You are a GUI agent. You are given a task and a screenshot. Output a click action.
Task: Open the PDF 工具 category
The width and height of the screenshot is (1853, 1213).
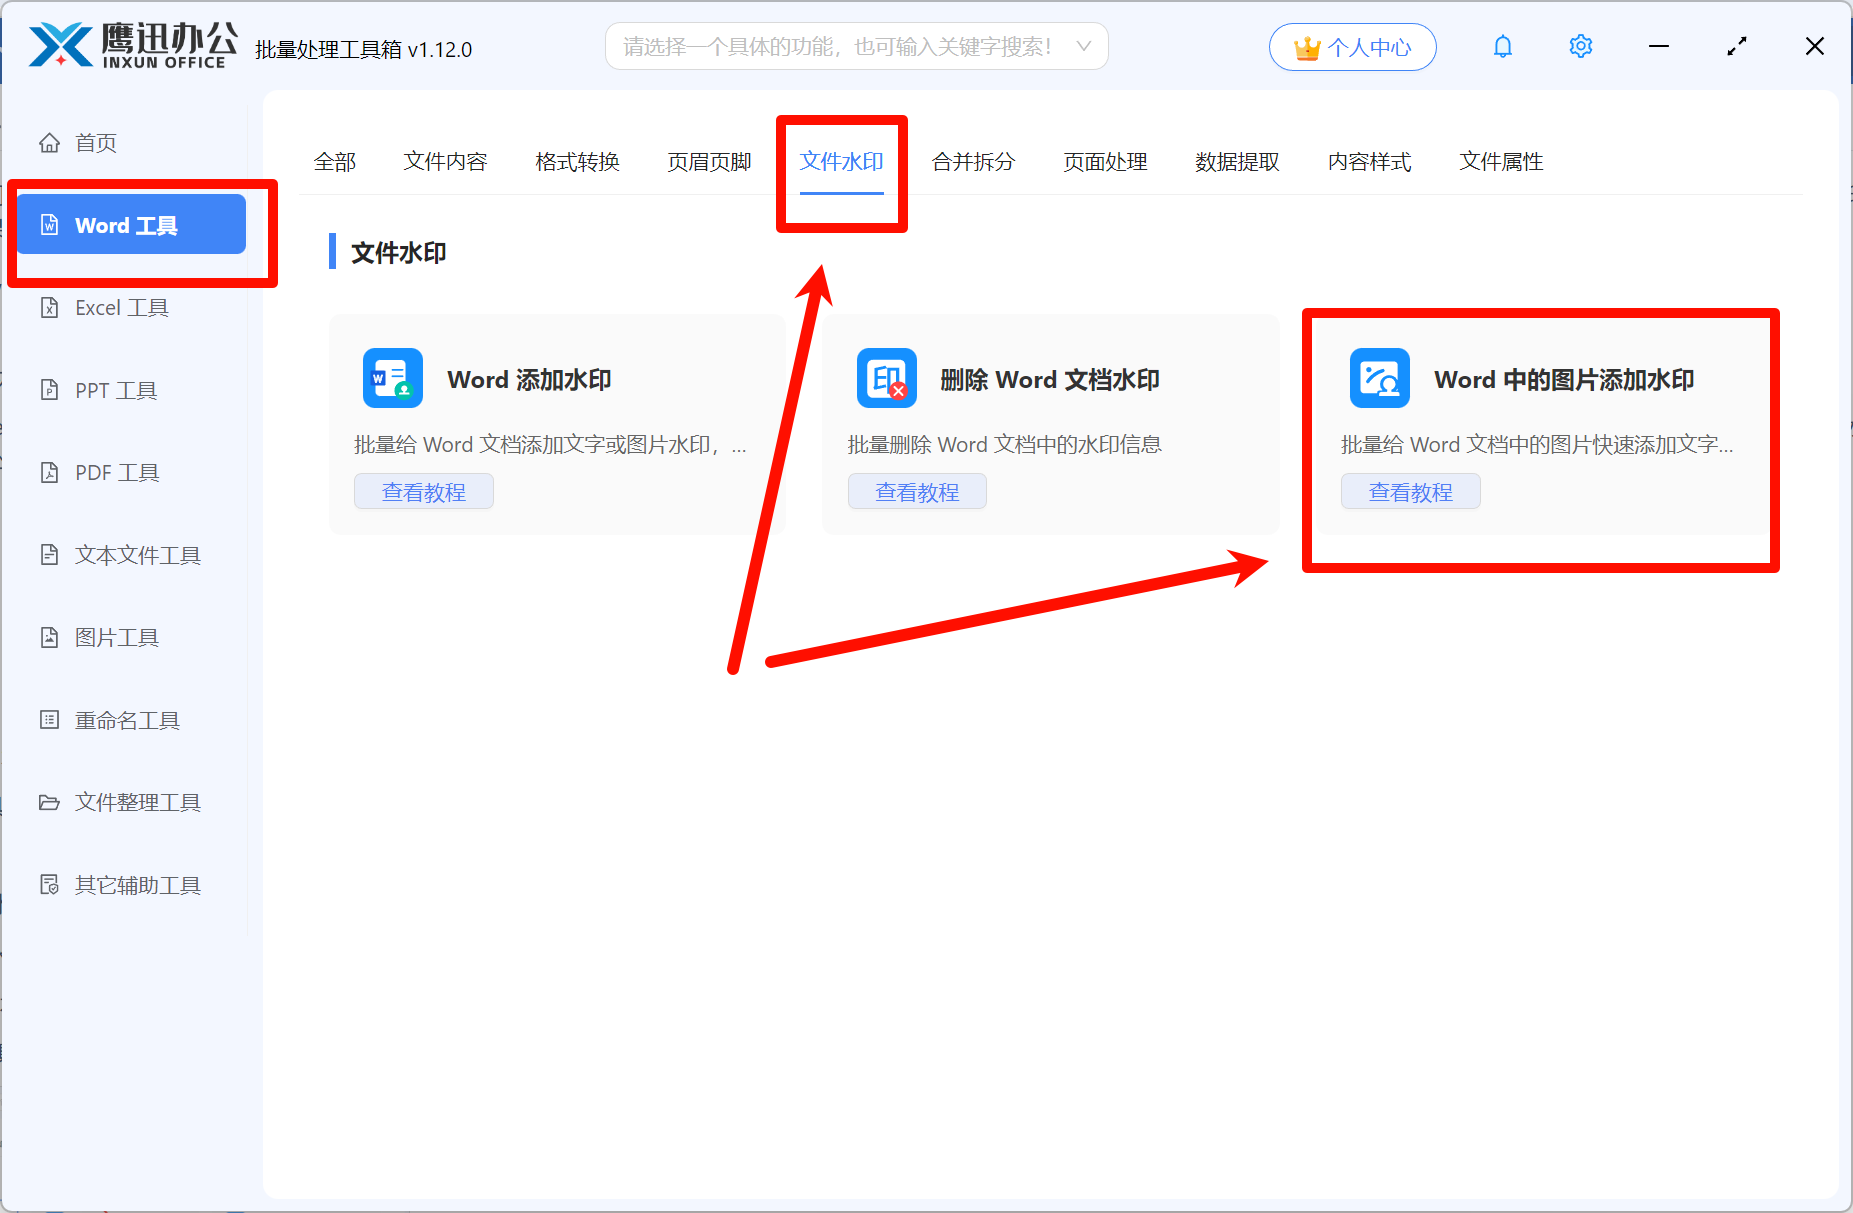[115, 472]
